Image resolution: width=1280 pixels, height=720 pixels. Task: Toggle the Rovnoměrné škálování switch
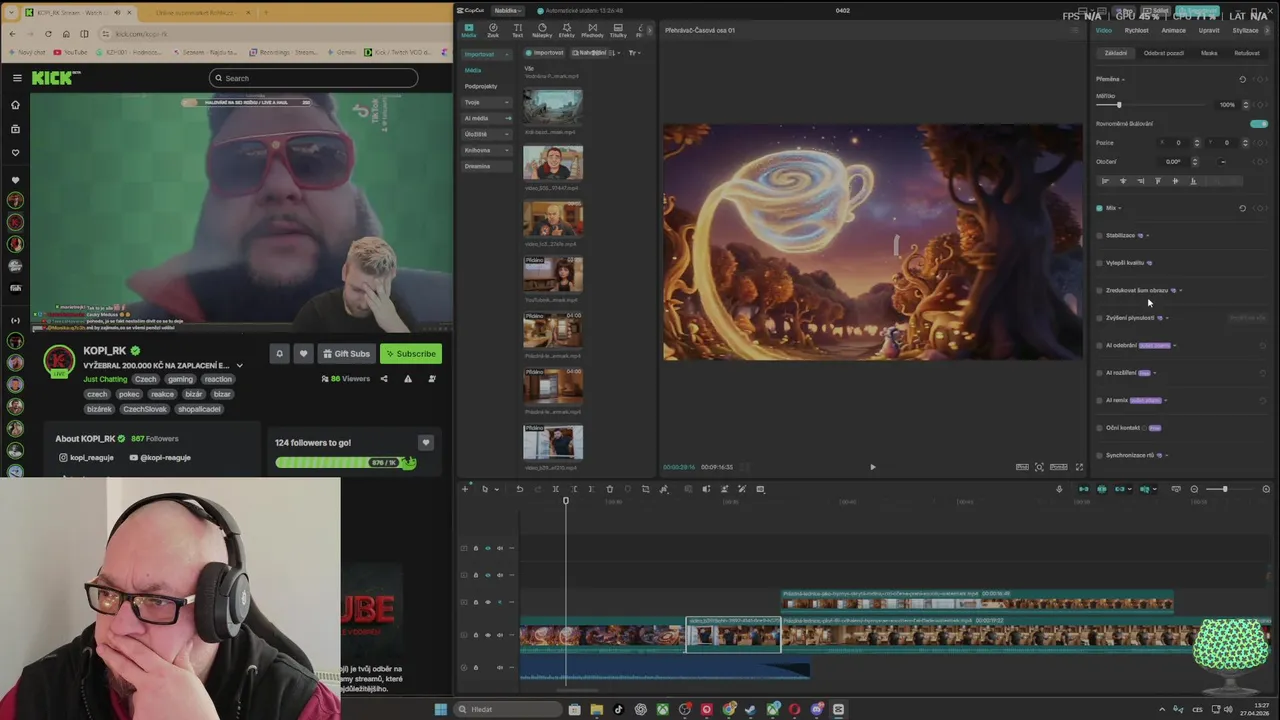[x=1259, y=124]
